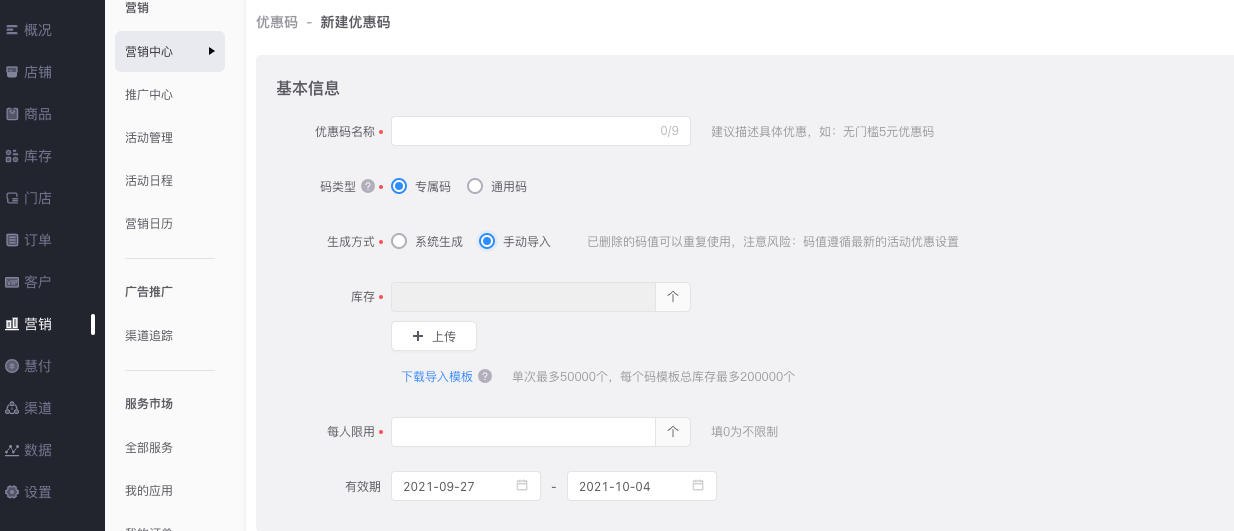
Task: Click the 数据 data icon in sidebar
Action: point(12,450)
